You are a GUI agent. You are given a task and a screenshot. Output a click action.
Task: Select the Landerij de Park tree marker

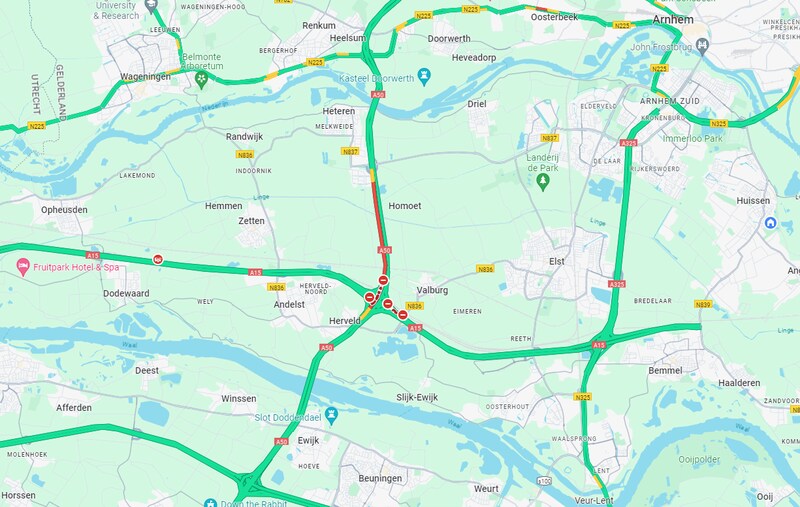coord(543,182)
